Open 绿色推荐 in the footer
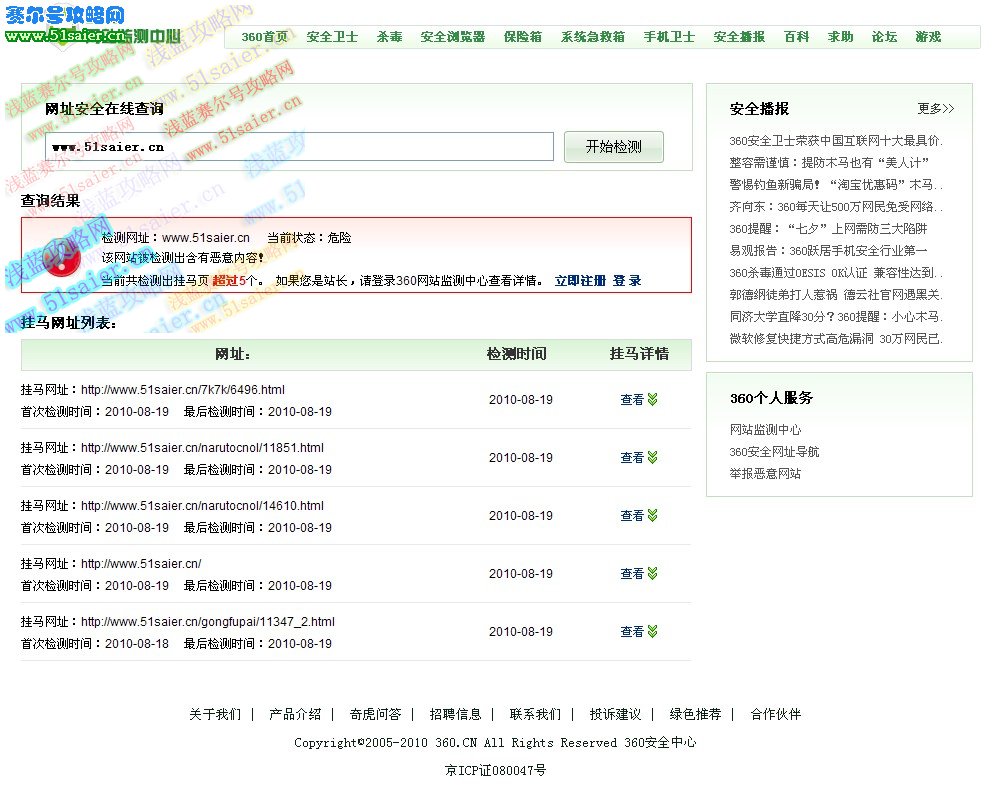The image size is (1001, 797). pos(695,714)
